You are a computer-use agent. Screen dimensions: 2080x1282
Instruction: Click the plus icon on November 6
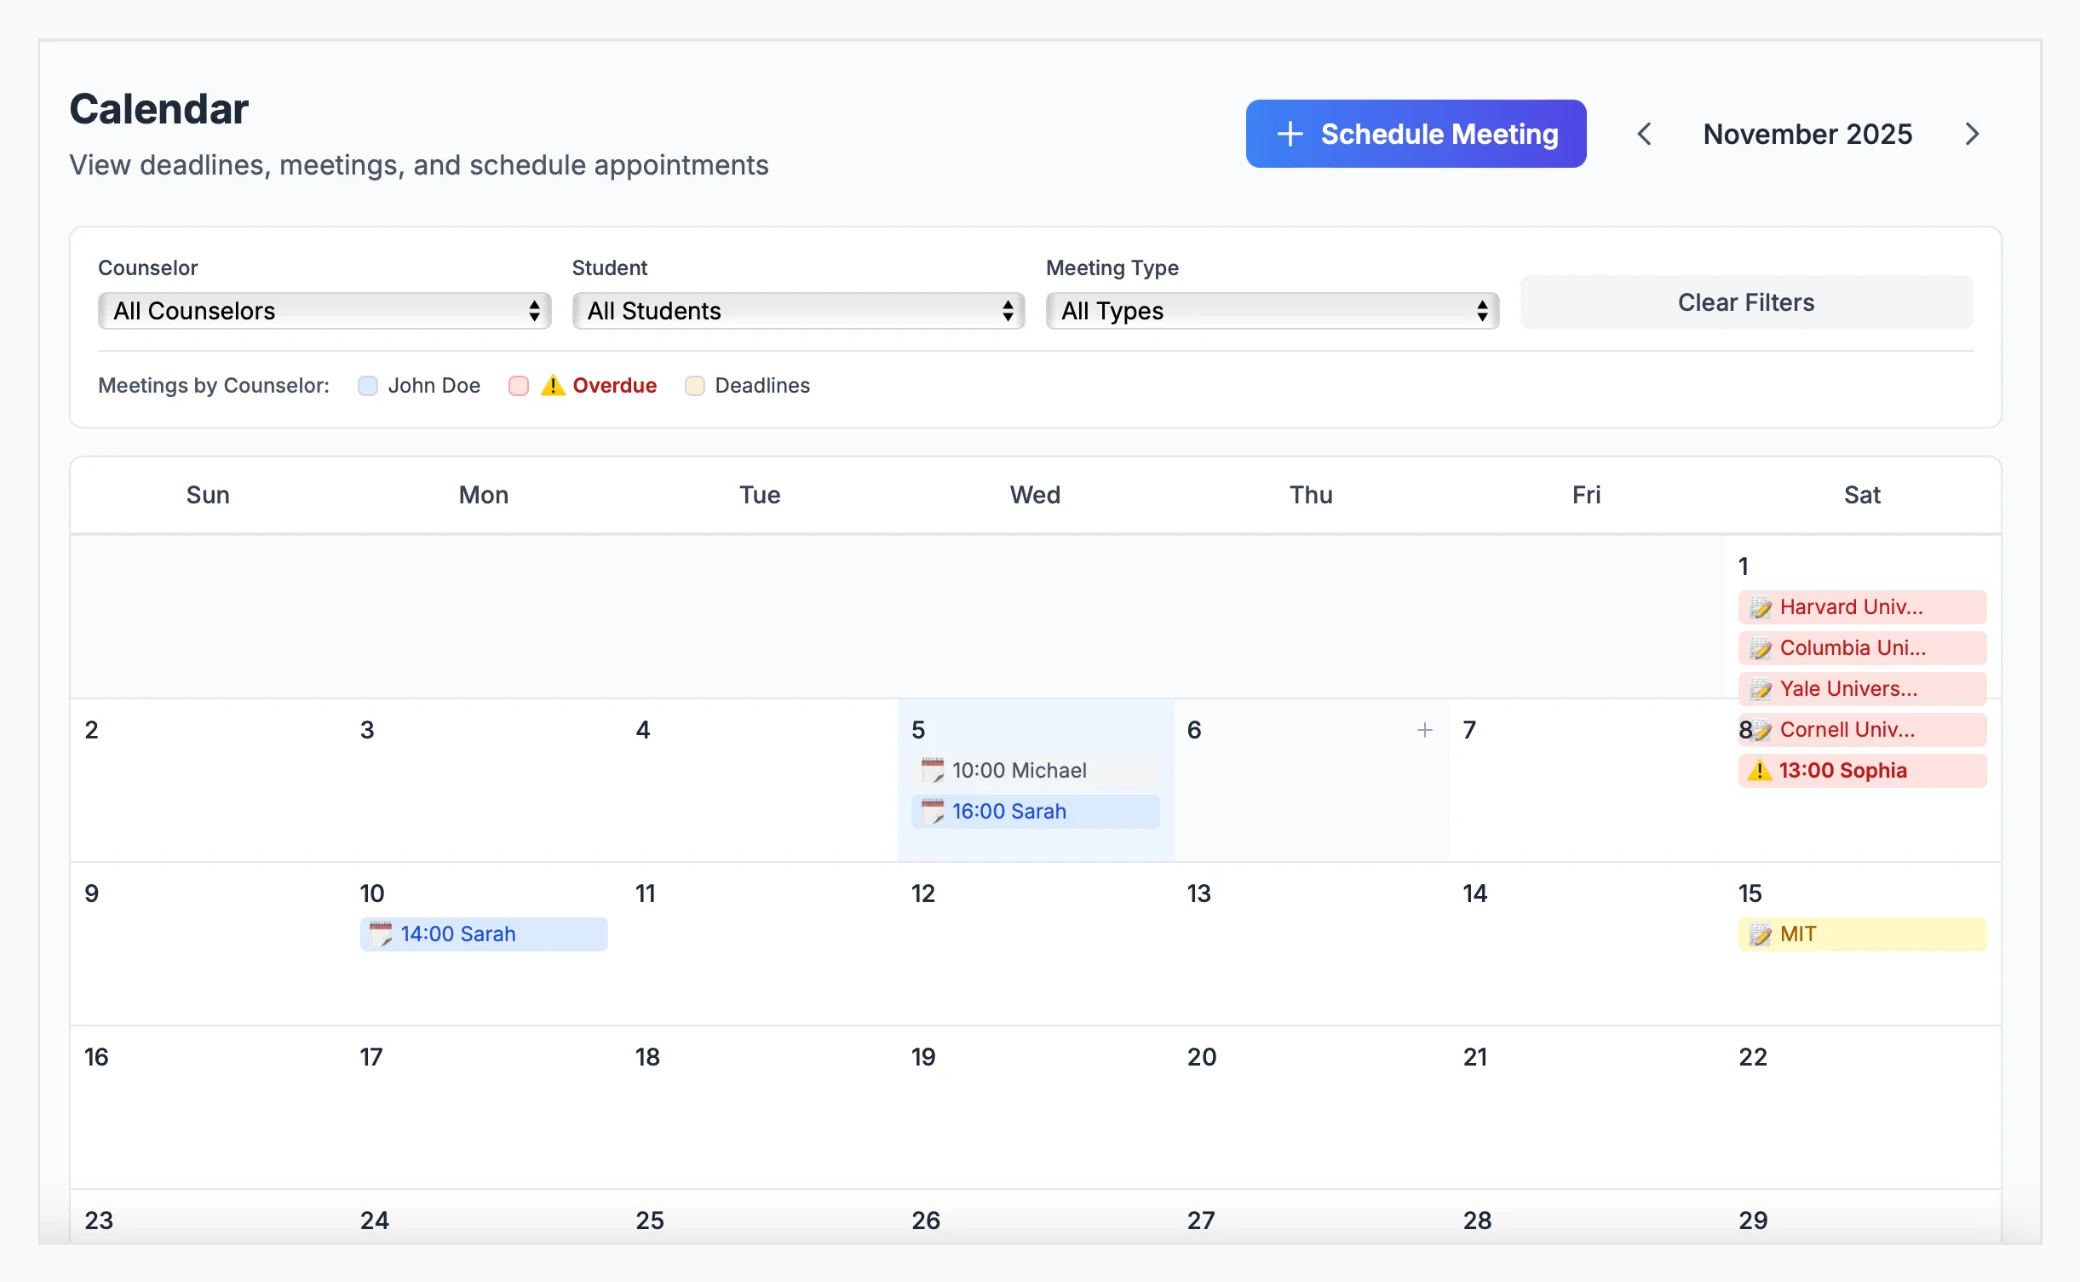tap(1425, 730)
